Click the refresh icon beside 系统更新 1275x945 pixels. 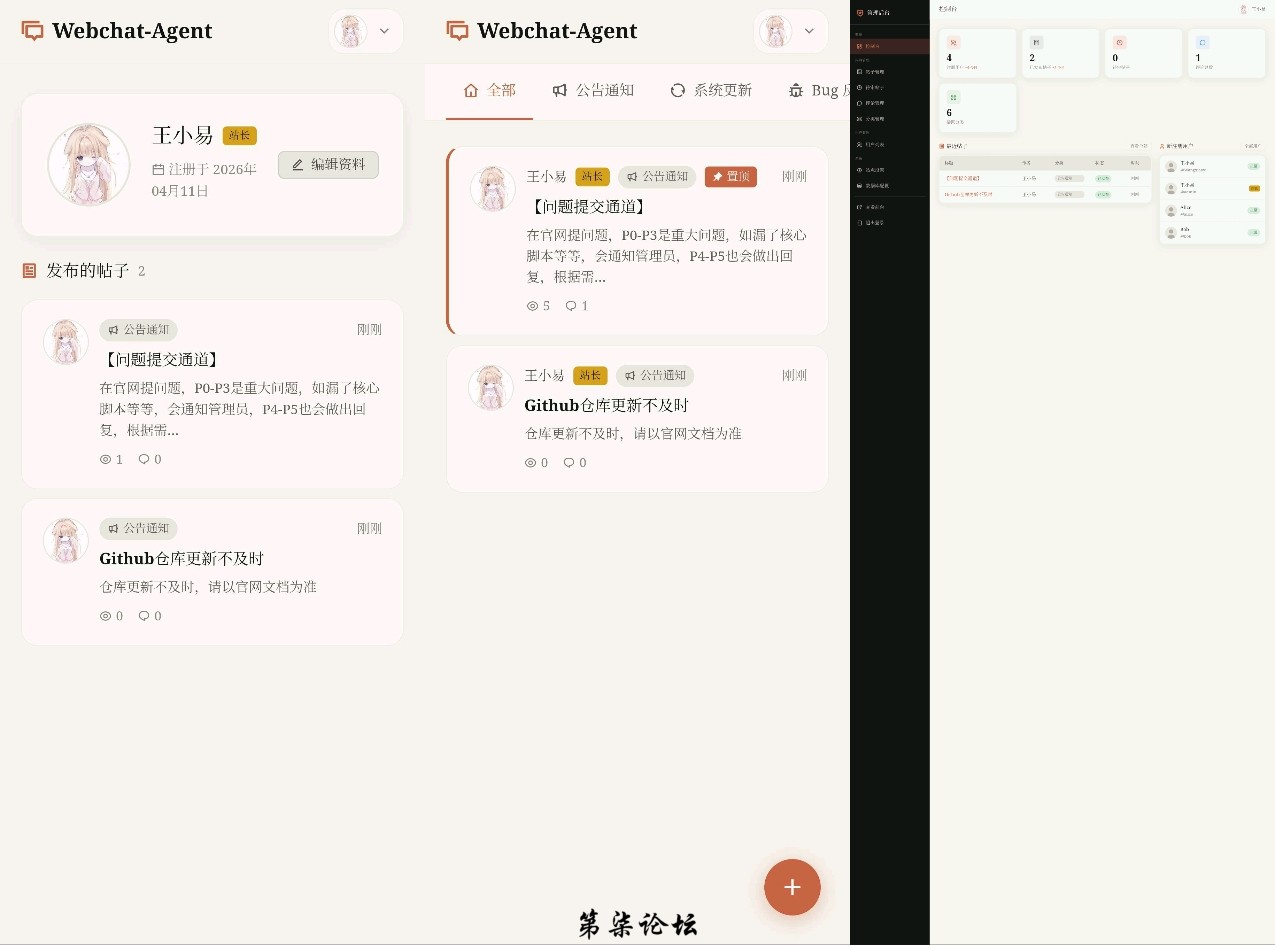coord(678,91)
